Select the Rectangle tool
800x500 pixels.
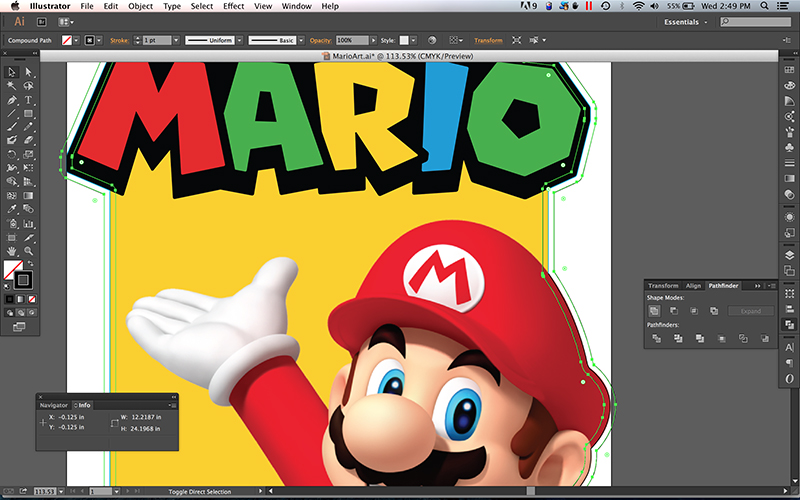[x=28, y=113]
